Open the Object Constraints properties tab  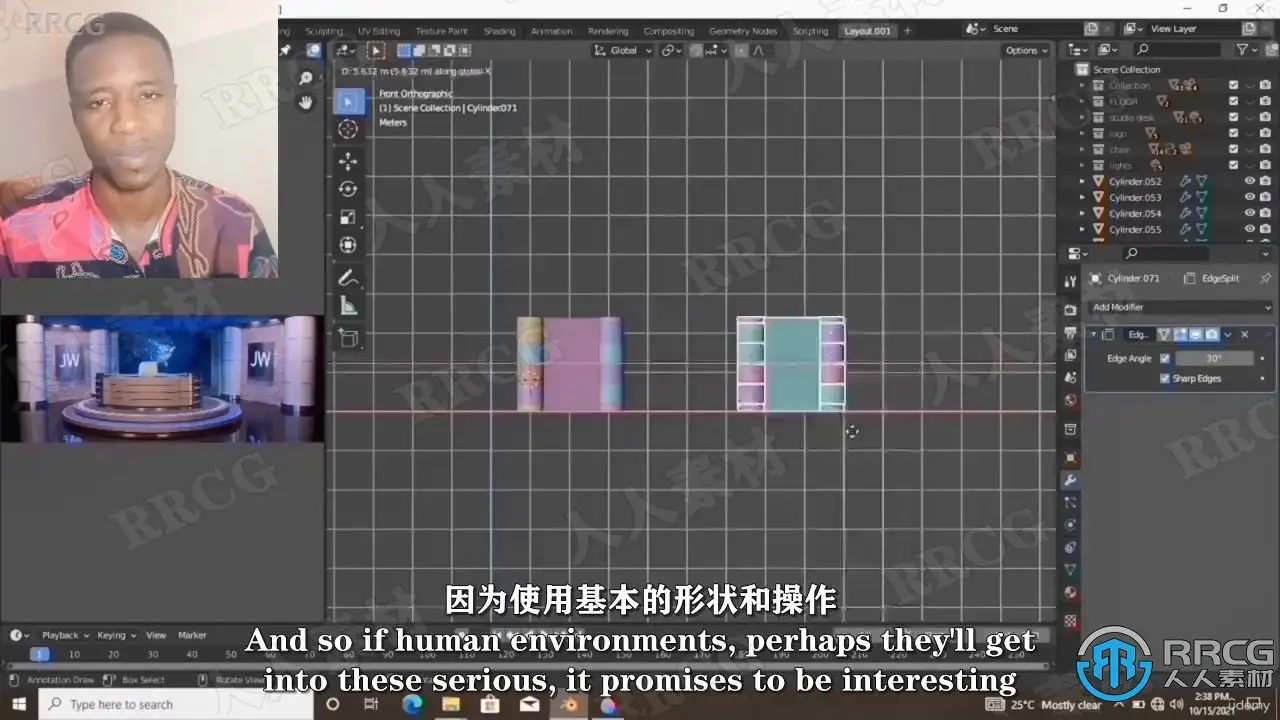pyautogui.click(x=1071, y=548)
